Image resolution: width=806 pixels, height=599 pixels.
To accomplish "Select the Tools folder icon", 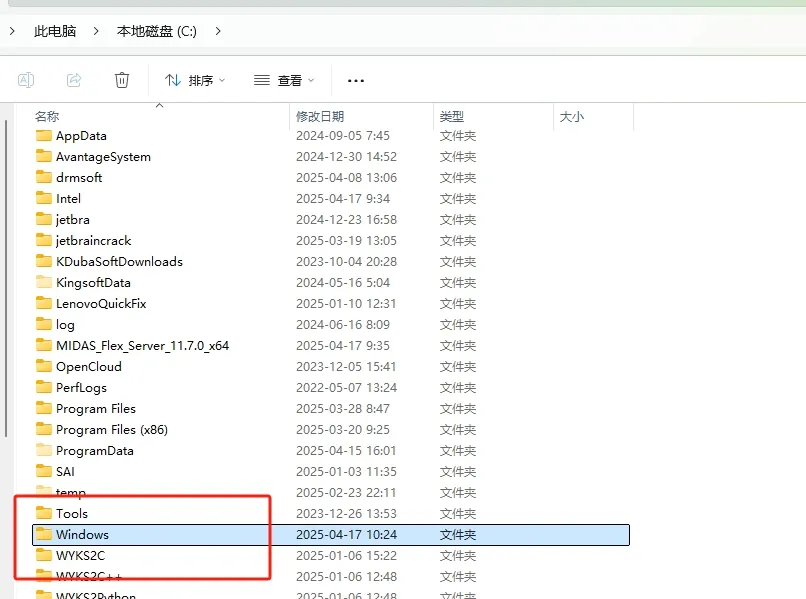I will (44, 513).
